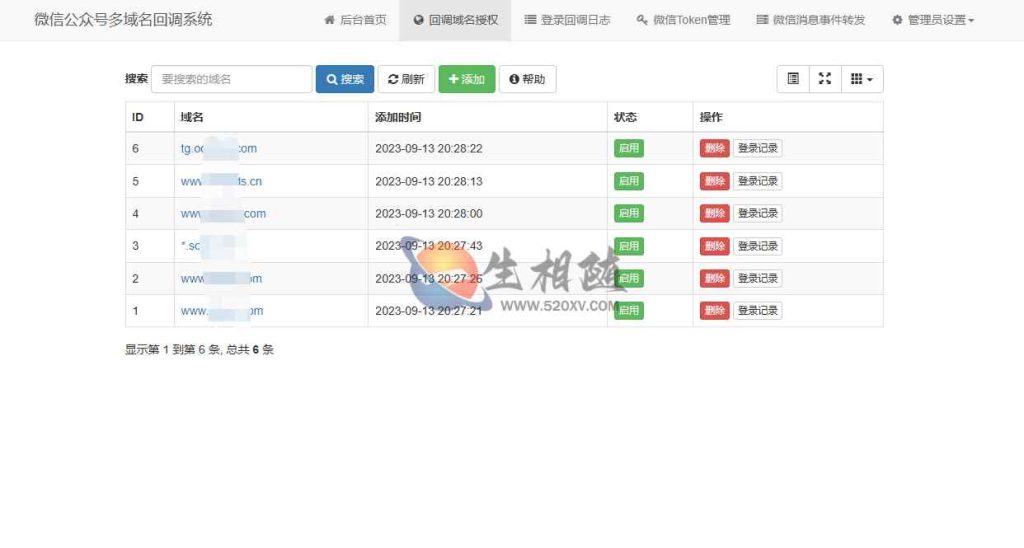The height and width of the screenshot is (548, 1024).
Task: Toggle 启用 status for row 3
Action: [x=629, y=246]
